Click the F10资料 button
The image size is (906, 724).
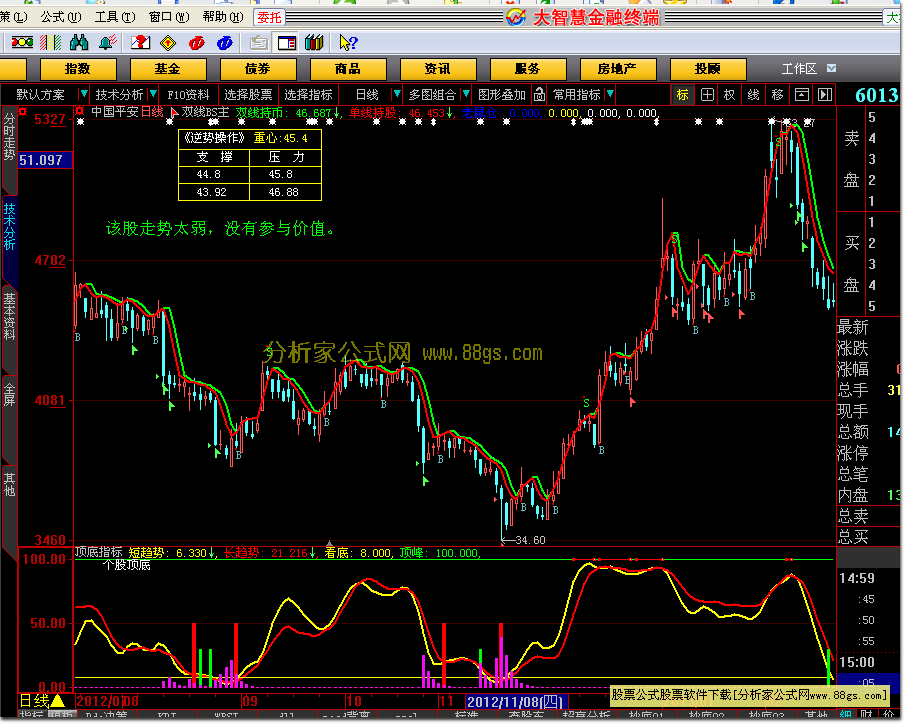(x=188, y=94)
